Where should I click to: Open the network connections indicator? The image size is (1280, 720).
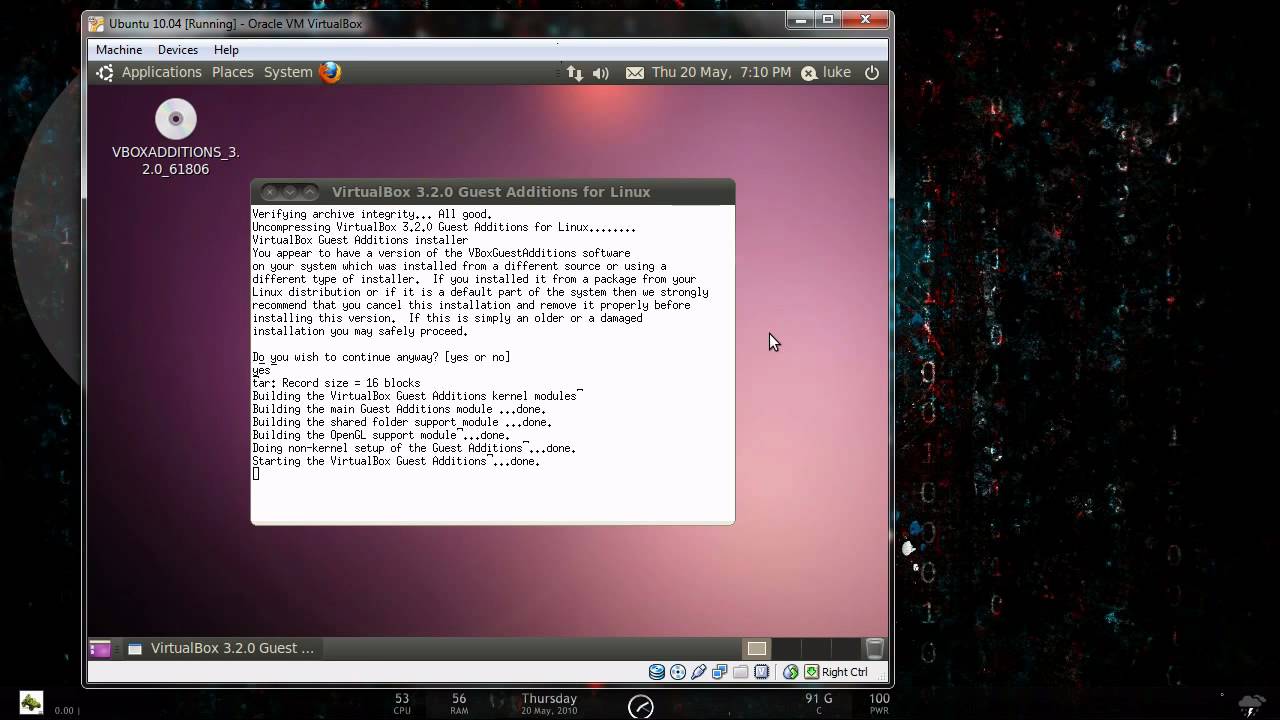tap(574, 73)
